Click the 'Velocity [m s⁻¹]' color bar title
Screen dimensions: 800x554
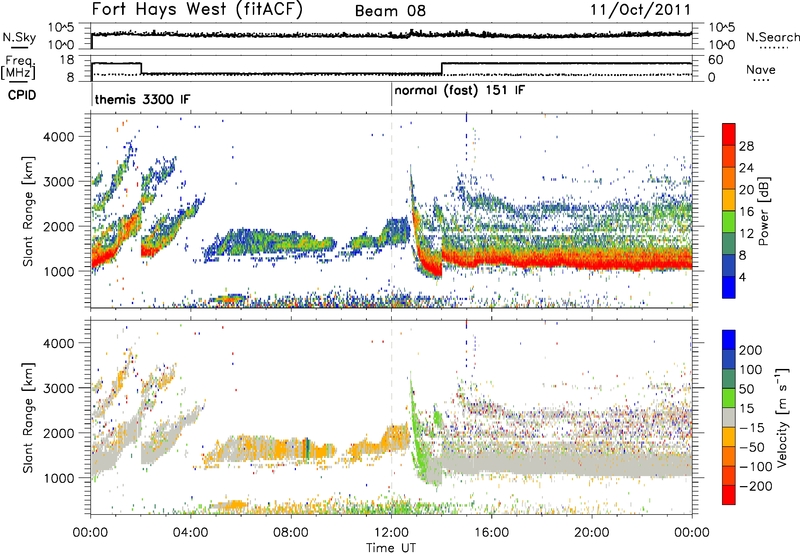point(781,417)
